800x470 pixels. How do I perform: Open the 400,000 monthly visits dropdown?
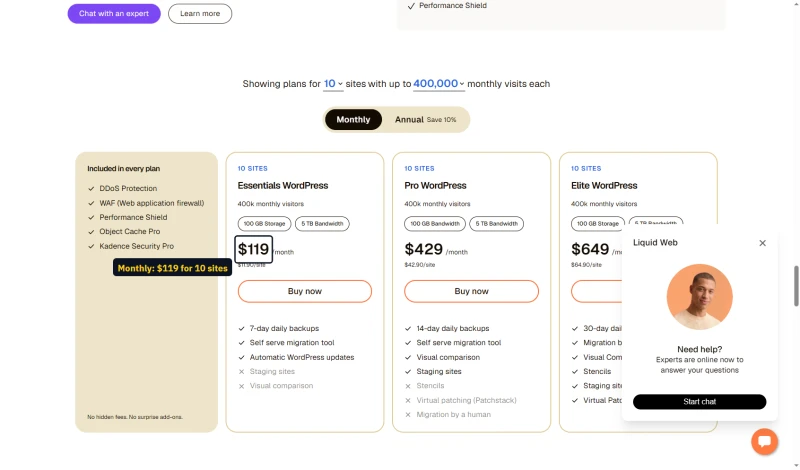coord(439,84)
